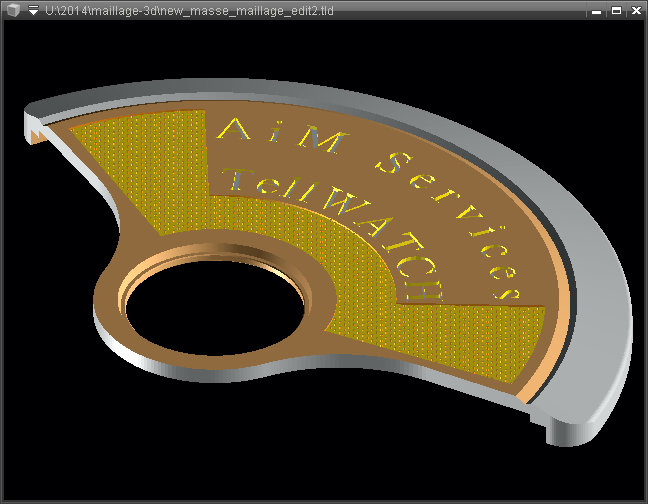Minimize the new_masse_maillage_edit2.tld window
Viewport: 648px width, 504px height.
click(x=596, y=11)
